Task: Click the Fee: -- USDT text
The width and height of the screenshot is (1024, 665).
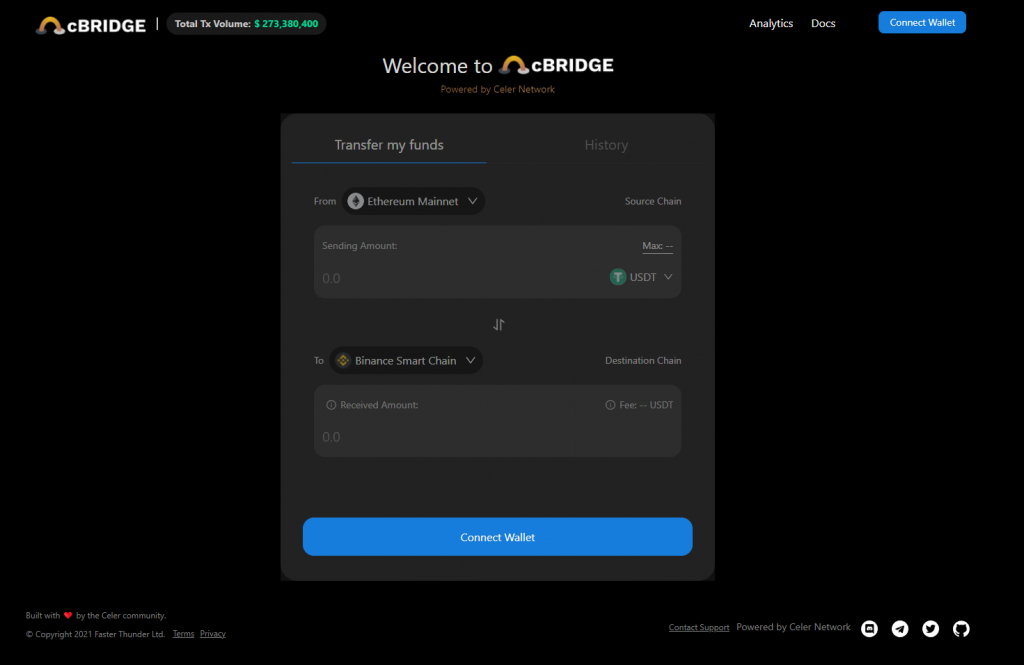Action: coord(646,405)
